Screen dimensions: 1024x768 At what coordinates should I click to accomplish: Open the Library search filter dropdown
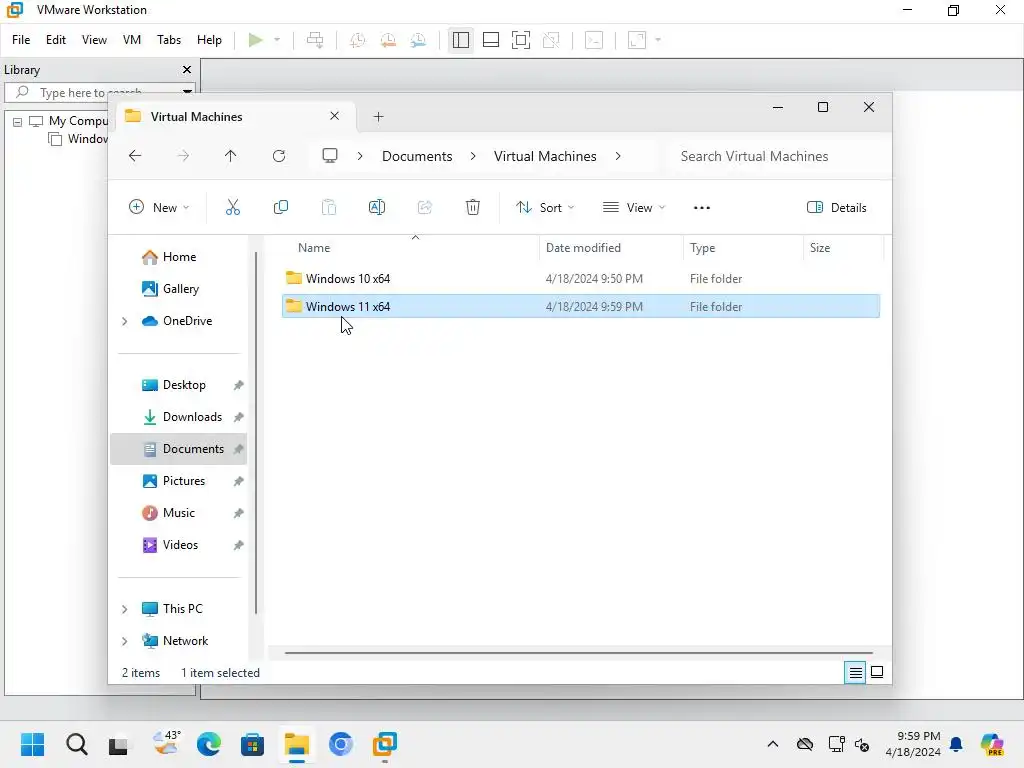[x=187, y=93]
